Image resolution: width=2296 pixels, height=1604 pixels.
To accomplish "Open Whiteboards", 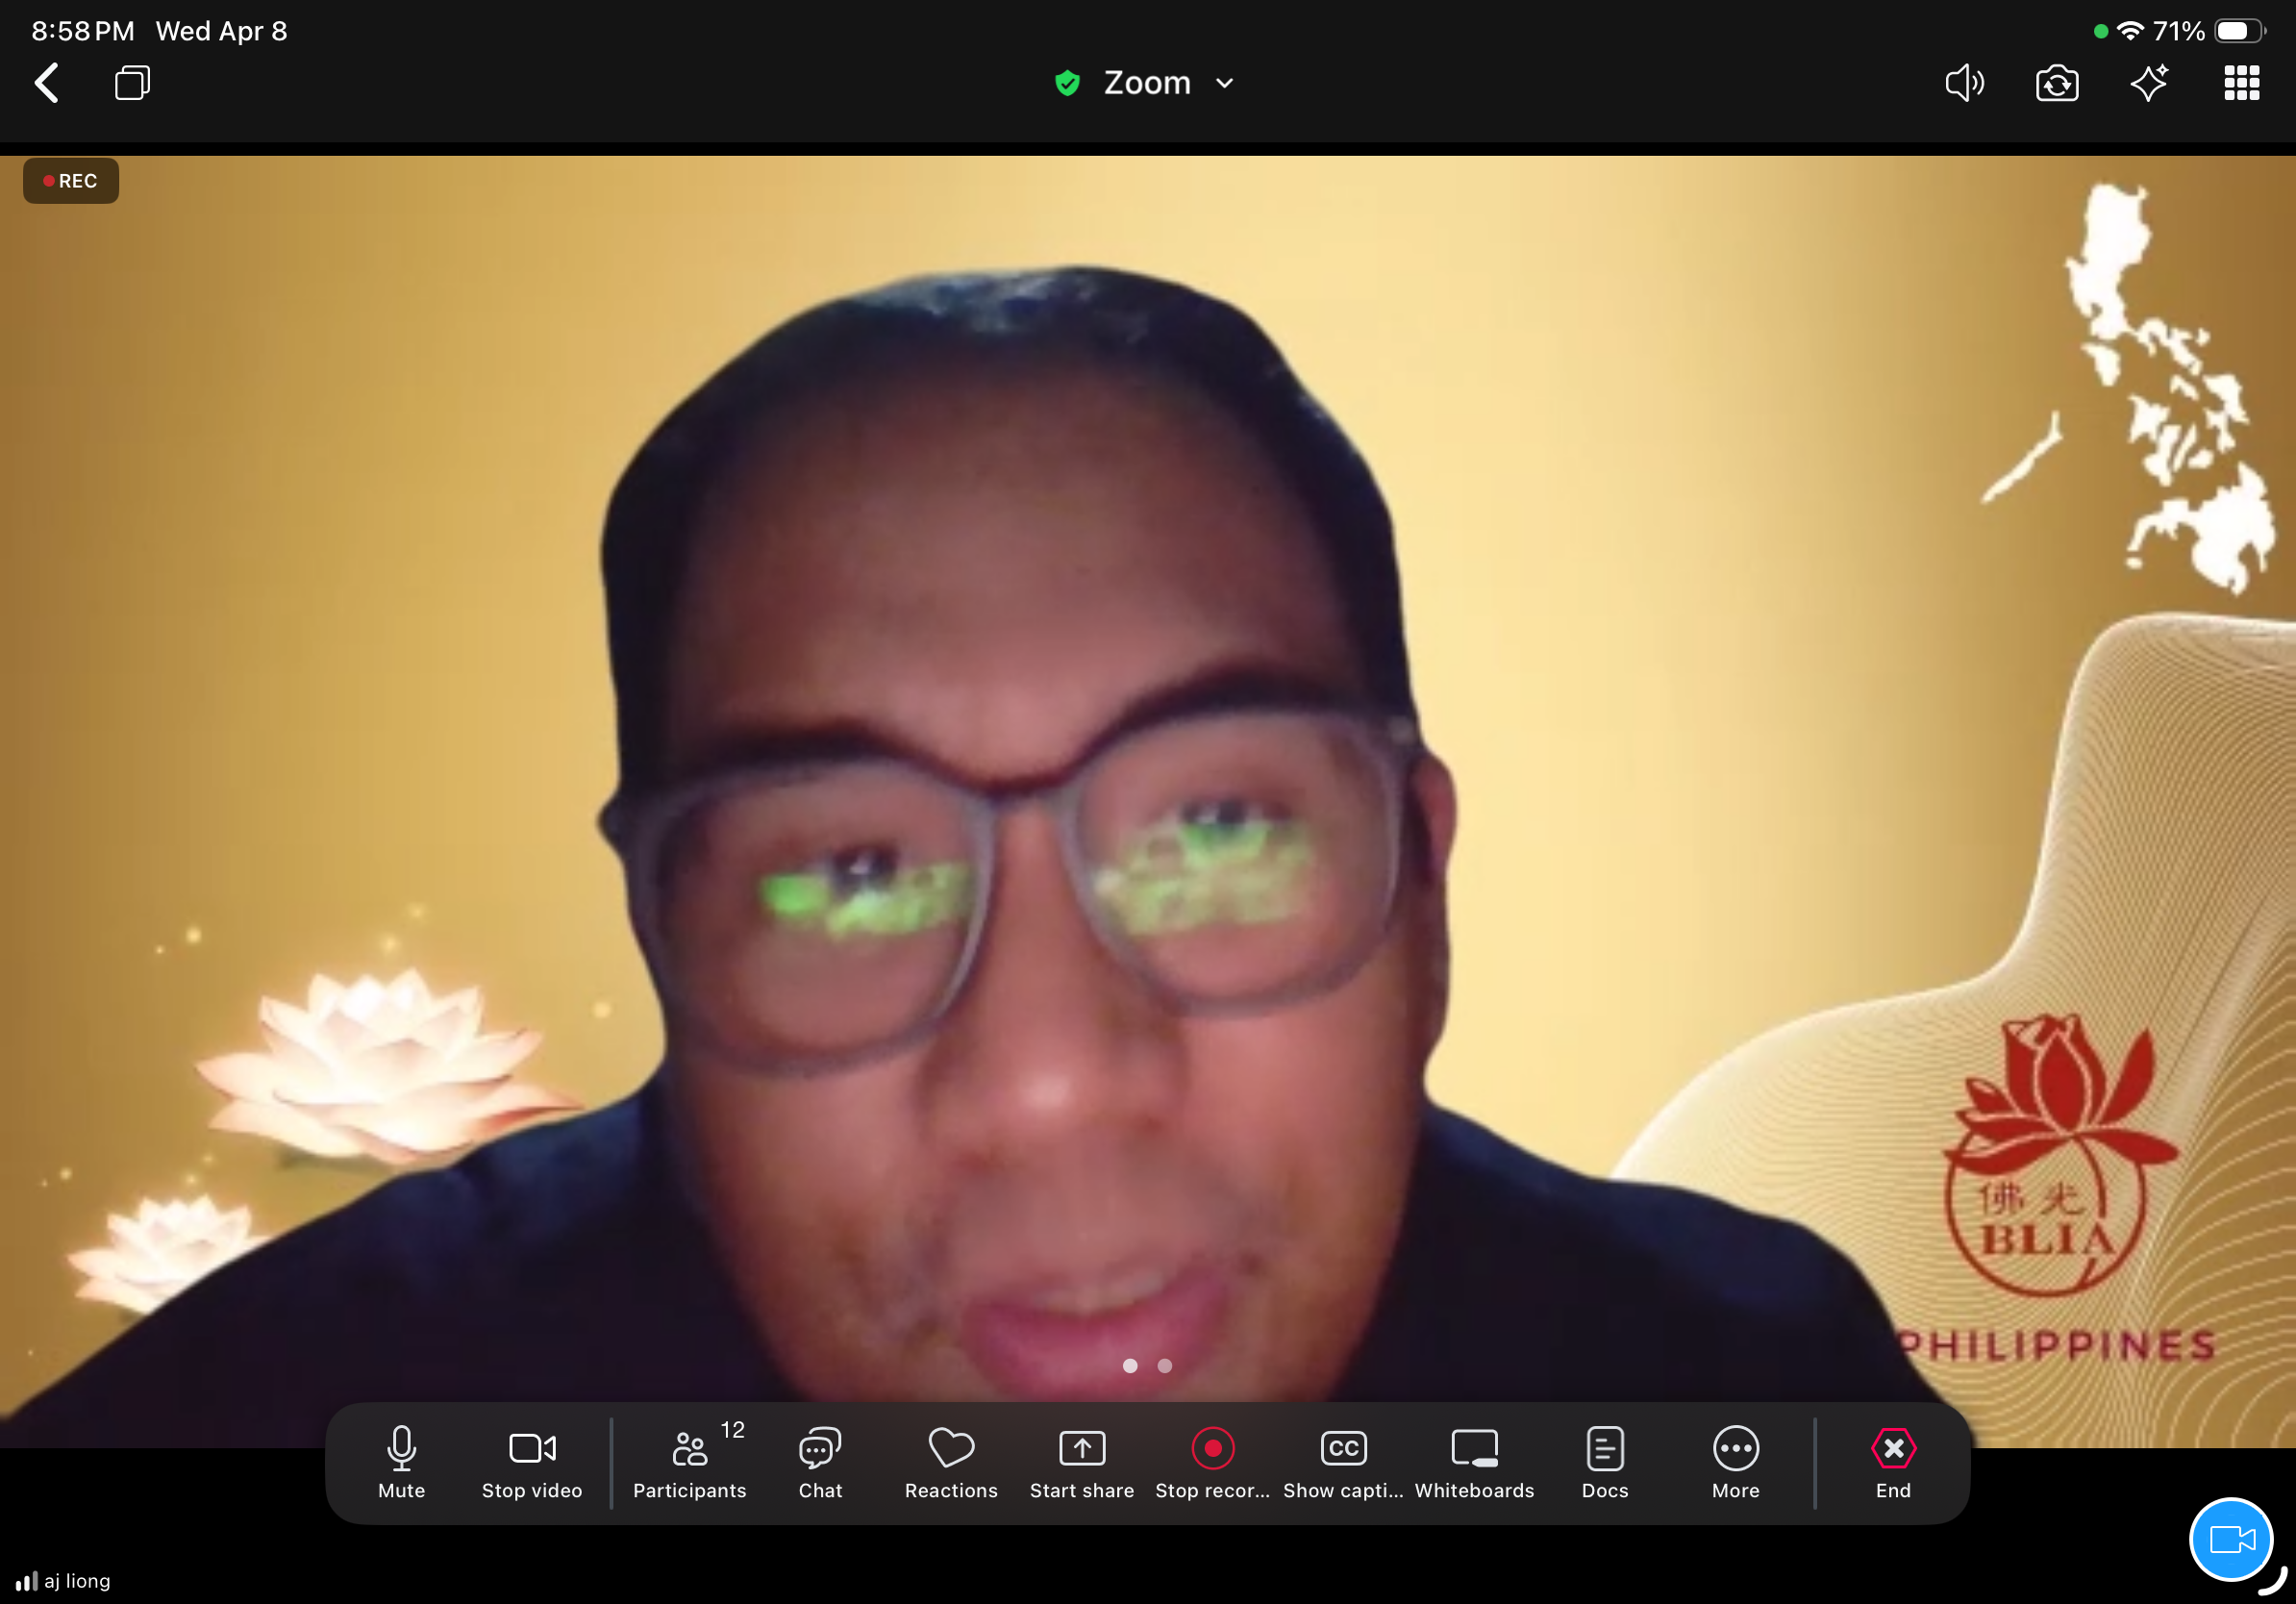I will pos(1474,1461).
